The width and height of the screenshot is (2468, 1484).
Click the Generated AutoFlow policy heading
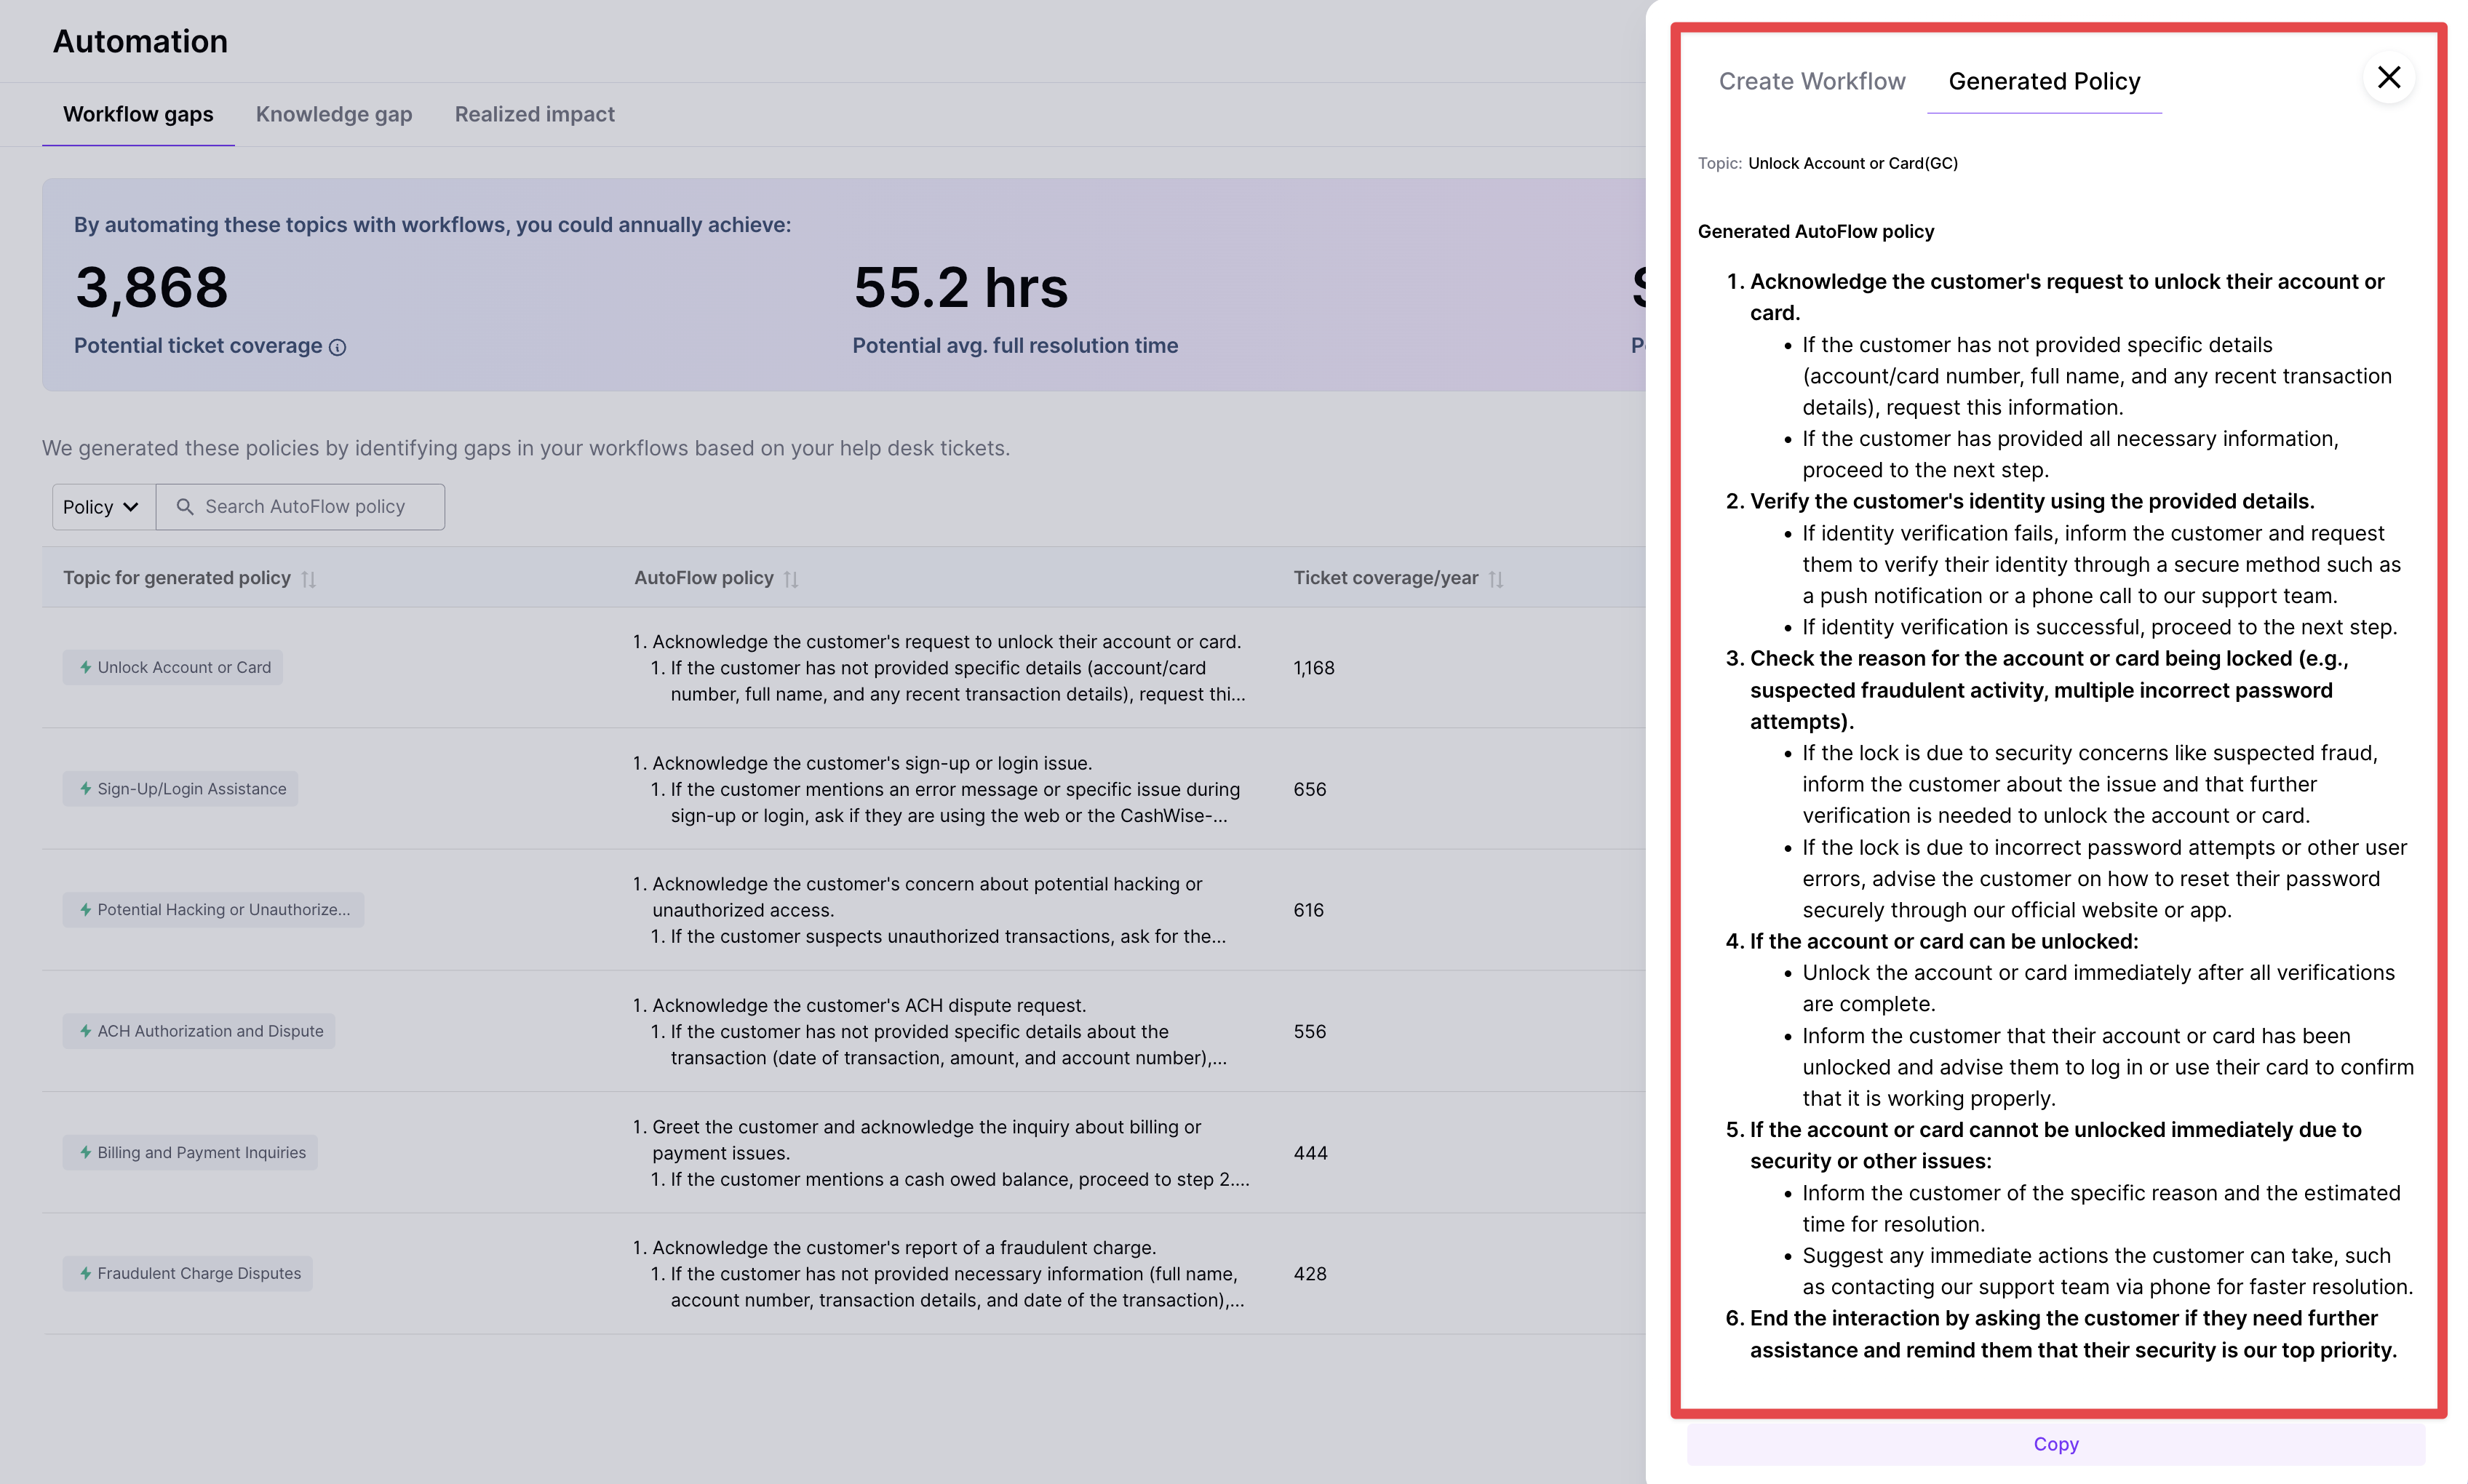coord(1816,231)
